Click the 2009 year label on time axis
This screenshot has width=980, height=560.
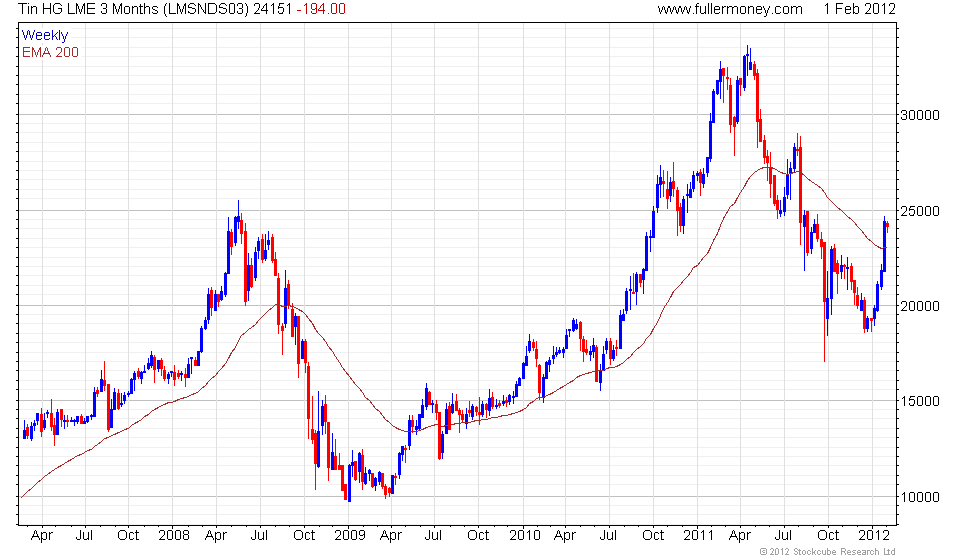coord(349,536)
